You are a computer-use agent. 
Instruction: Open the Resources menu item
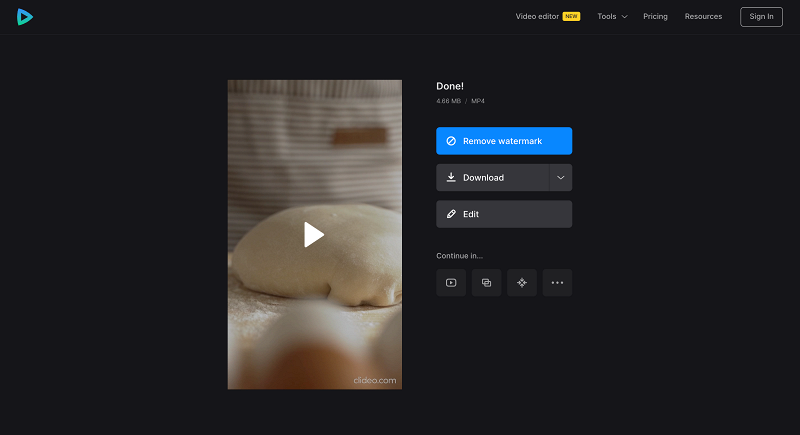(x=703, y=16)
